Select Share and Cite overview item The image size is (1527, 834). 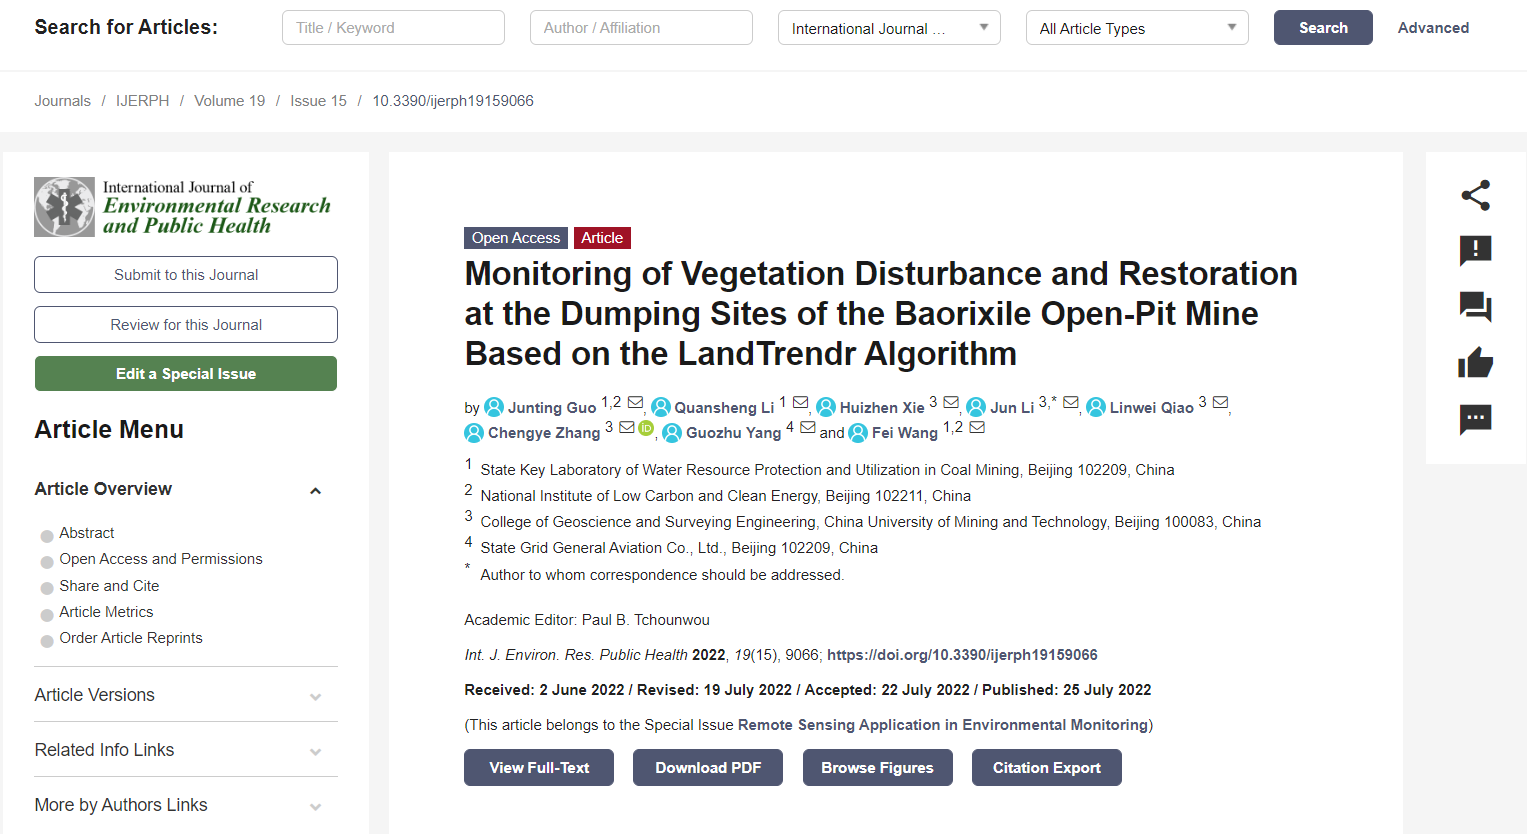[109, 586]
